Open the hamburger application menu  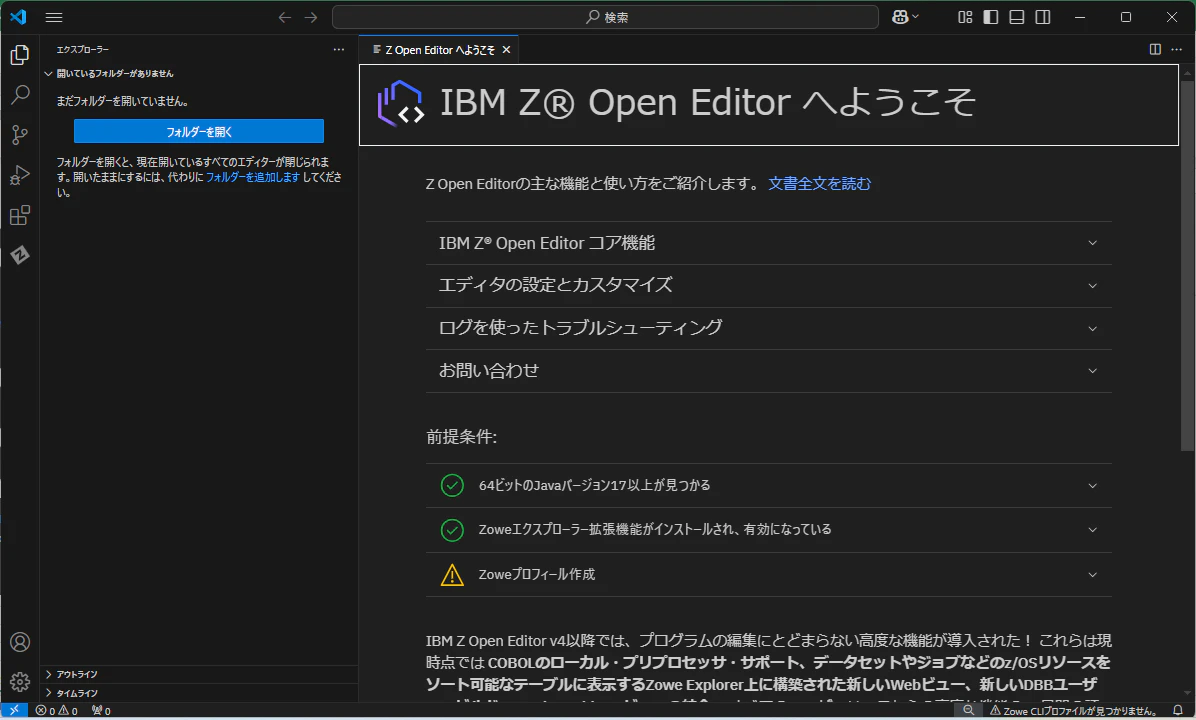coord(54,17)
